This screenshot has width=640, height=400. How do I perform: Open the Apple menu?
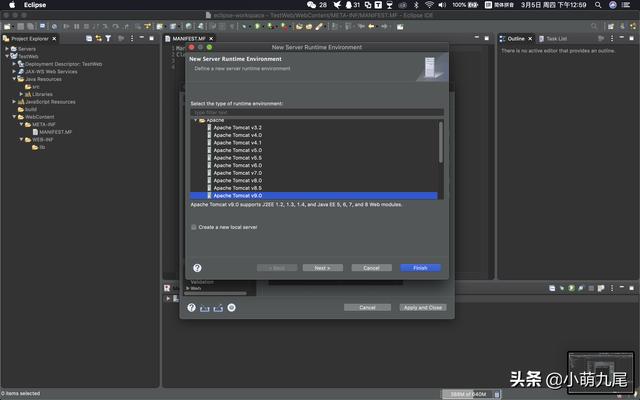point(12,5)
